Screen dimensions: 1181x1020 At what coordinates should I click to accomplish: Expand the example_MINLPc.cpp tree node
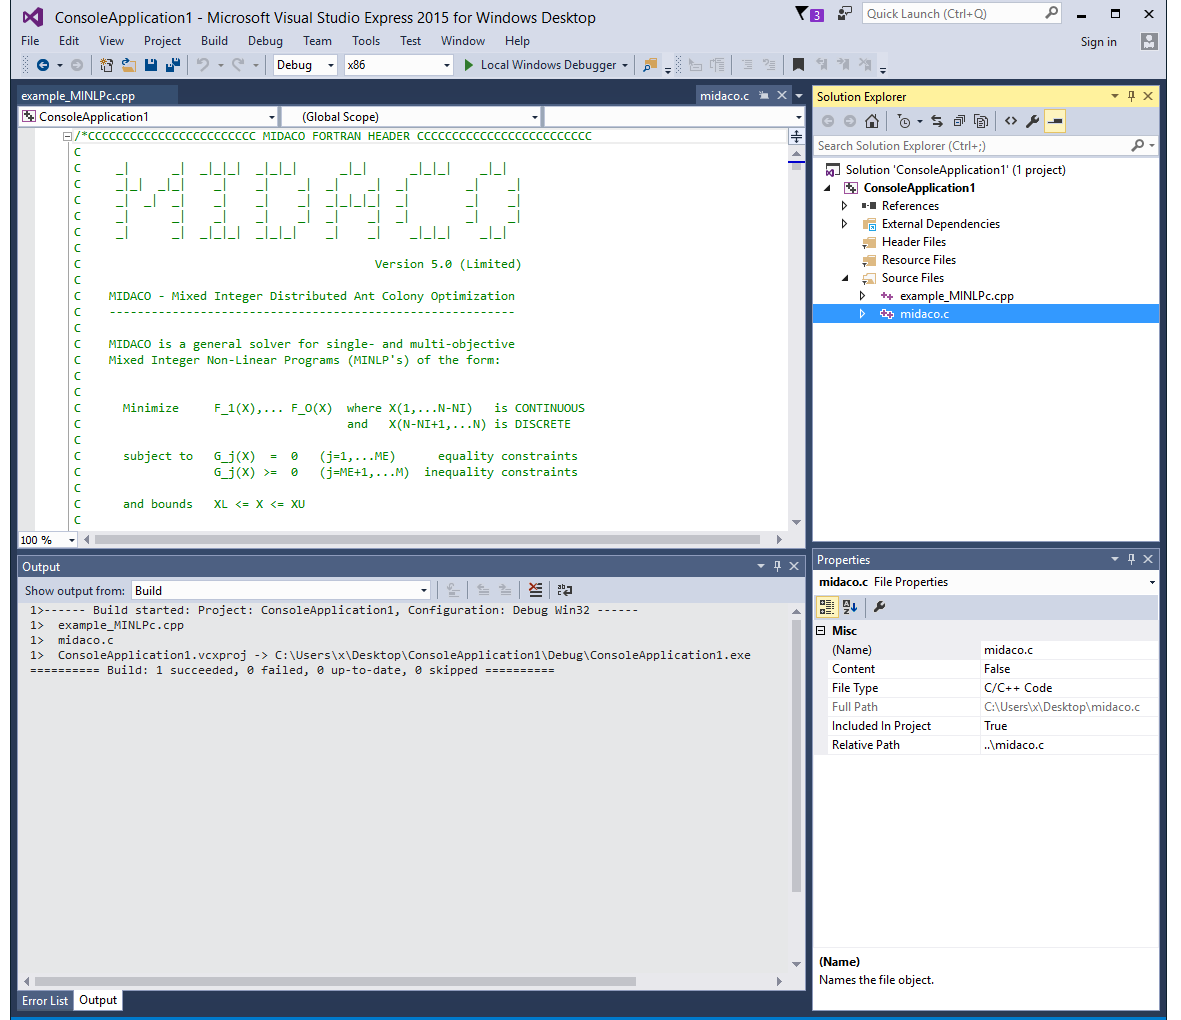[x=862, y=296]
